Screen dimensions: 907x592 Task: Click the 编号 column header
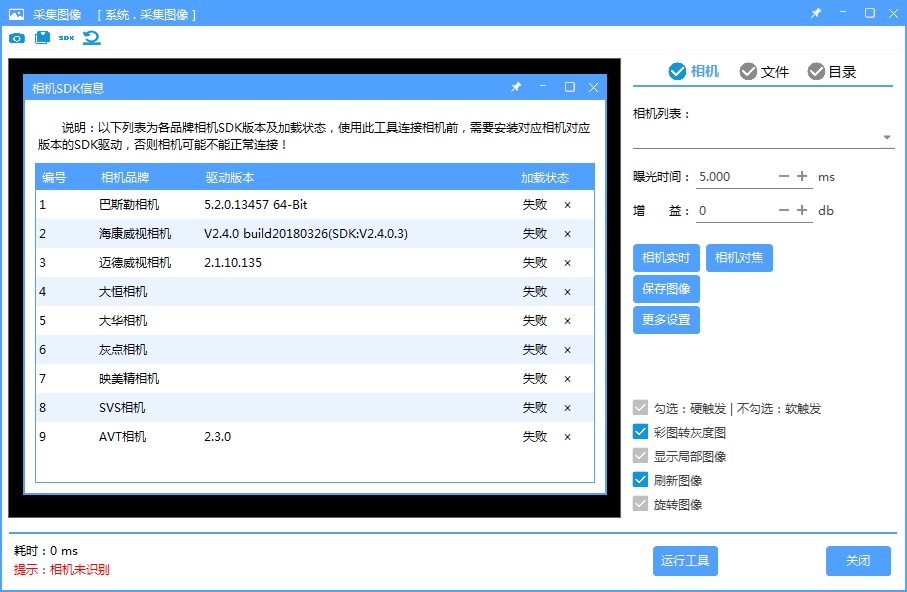point(54,178)
